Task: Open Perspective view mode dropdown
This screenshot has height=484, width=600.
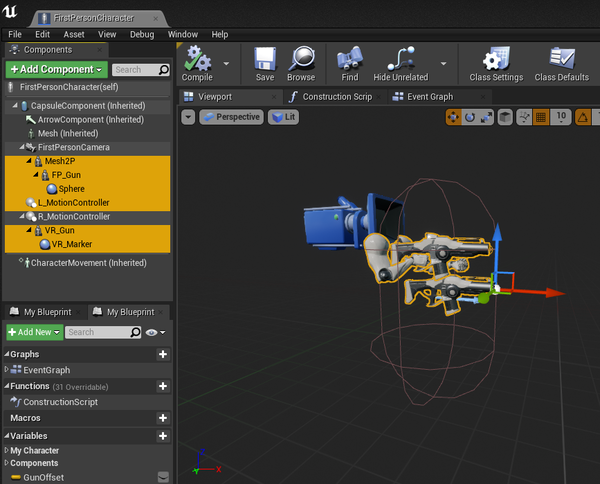Action: click(232, 117)
